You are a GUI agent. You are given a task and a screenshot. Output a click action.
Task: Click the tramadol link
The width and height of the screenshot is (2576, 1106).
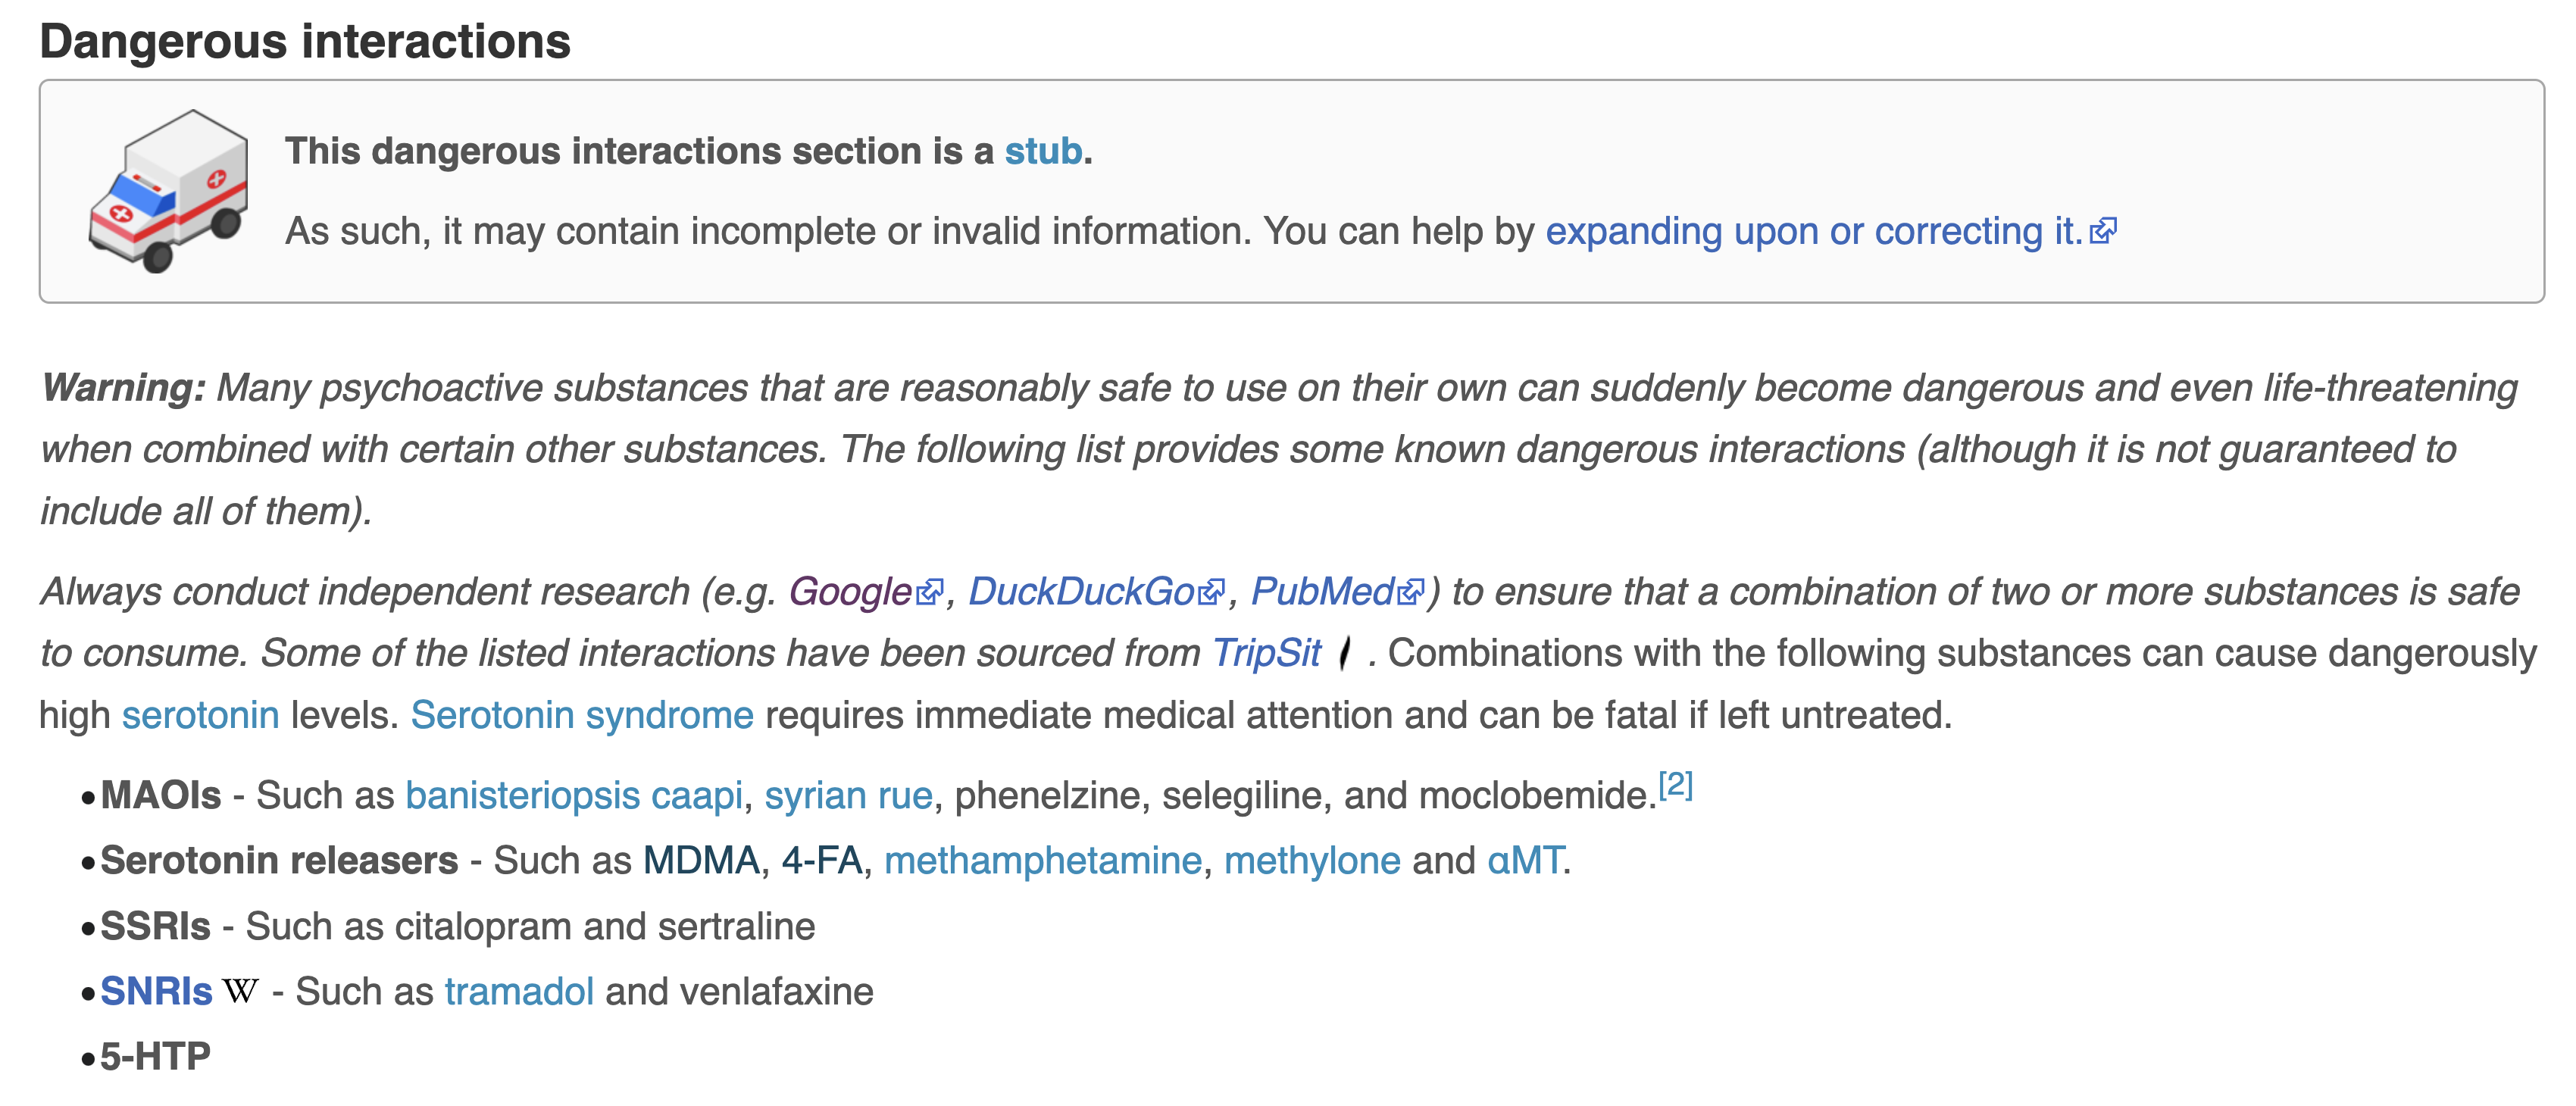[519, 992]
